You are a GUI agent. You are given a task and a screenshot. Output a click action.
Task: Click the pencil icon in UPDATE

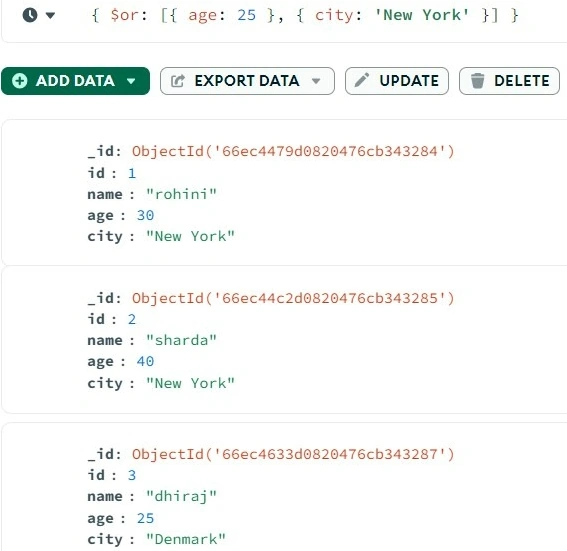tap(362, 80)
